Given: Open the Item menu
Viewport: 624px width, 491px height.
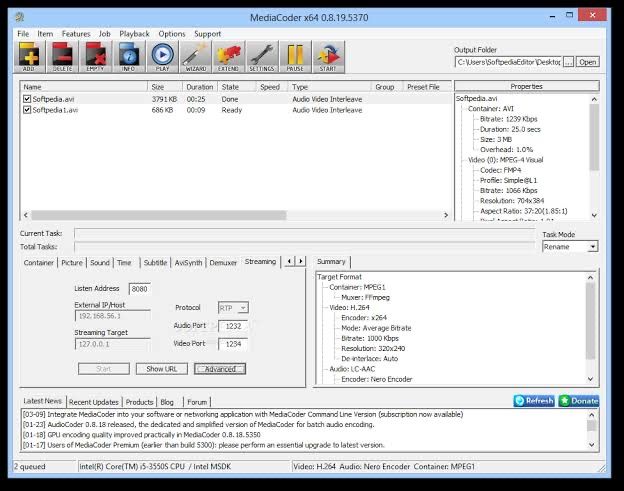Looking at the screenshot, I should click(45, 34).
